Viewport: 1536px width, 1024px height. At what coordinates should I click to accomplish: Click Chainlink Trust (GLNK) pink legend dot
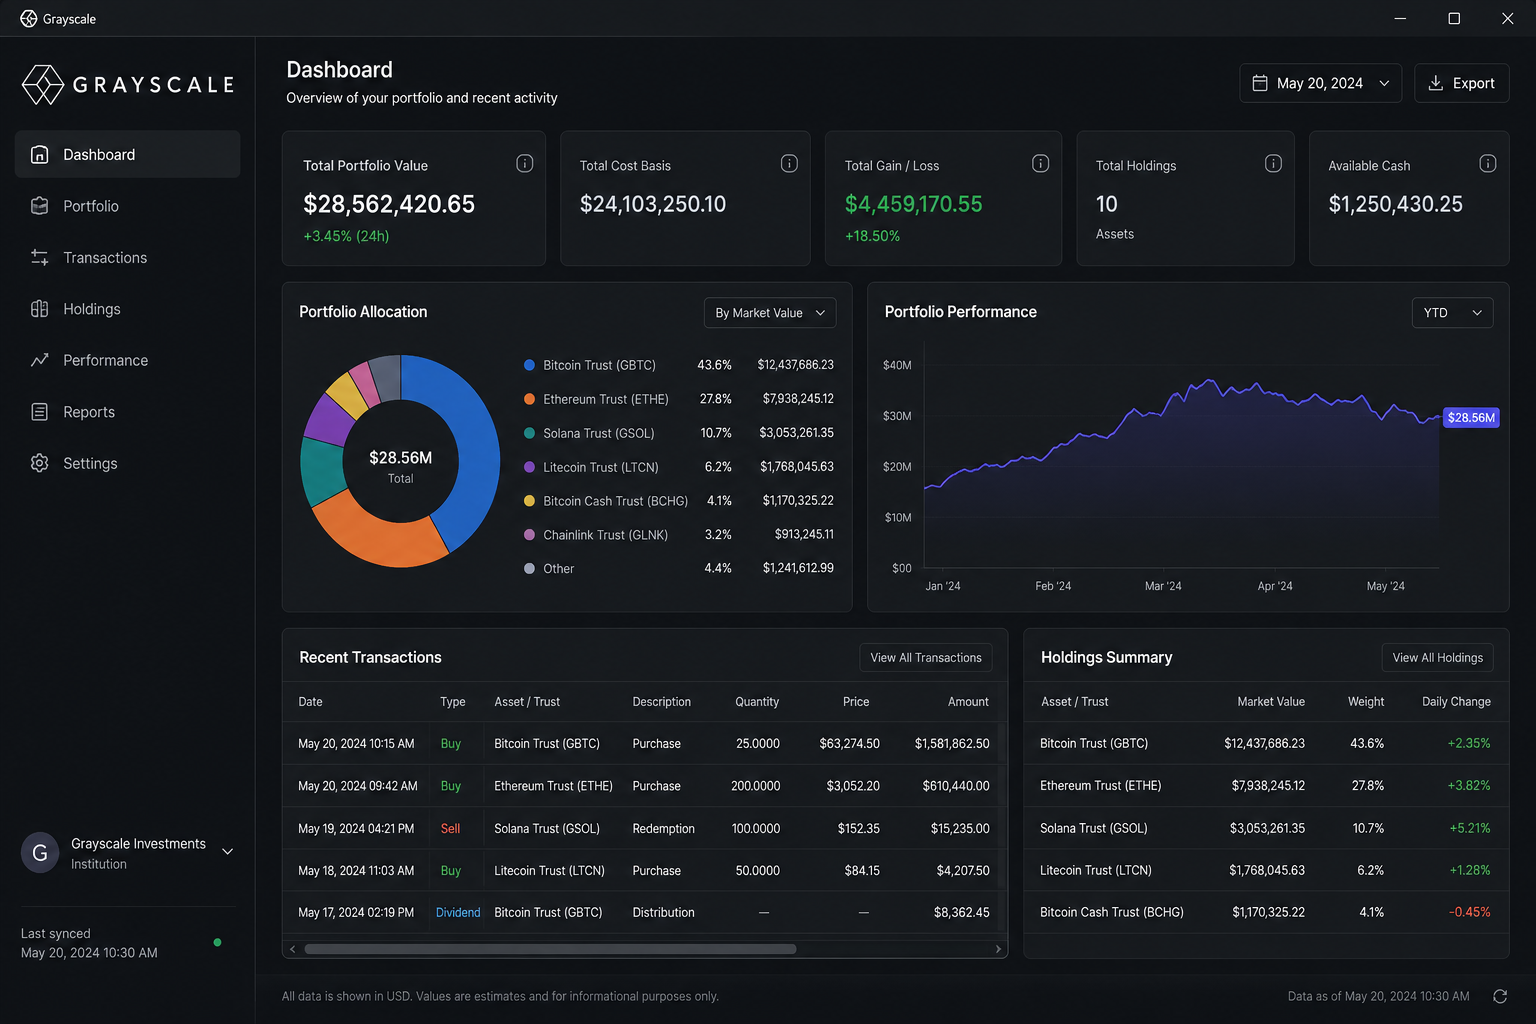529,535
